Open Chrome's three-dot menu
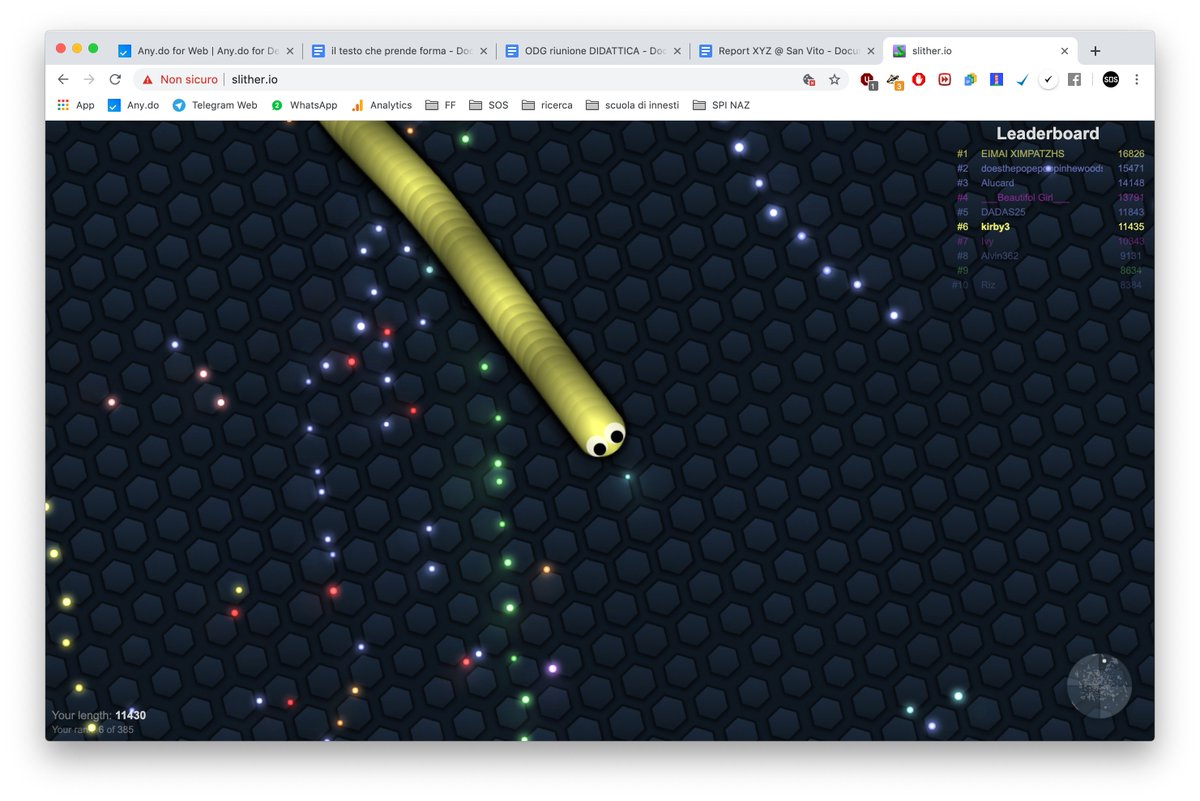This screenshot has height=801, width=1200. click(1137, 79)
